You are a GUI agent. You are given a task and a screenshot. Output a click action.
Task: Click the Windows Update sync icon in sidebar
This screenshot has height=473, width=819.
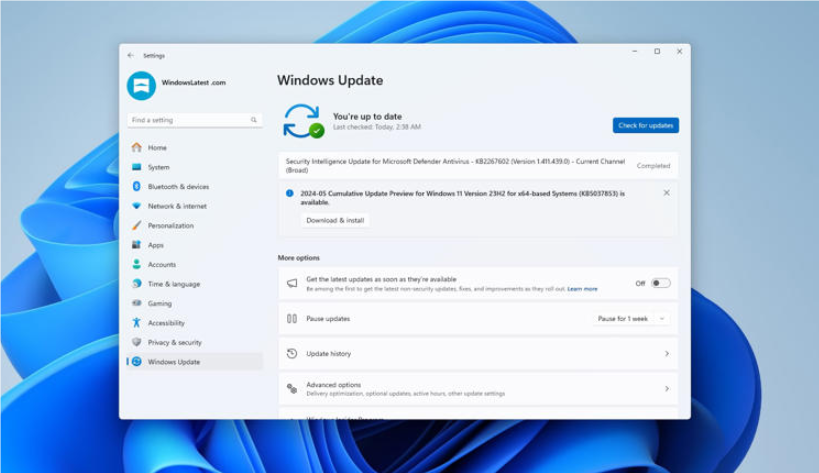[x=136, y=362]
